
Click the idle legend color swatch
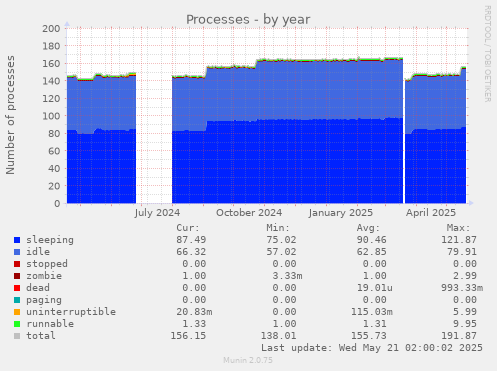click(17, 252)
